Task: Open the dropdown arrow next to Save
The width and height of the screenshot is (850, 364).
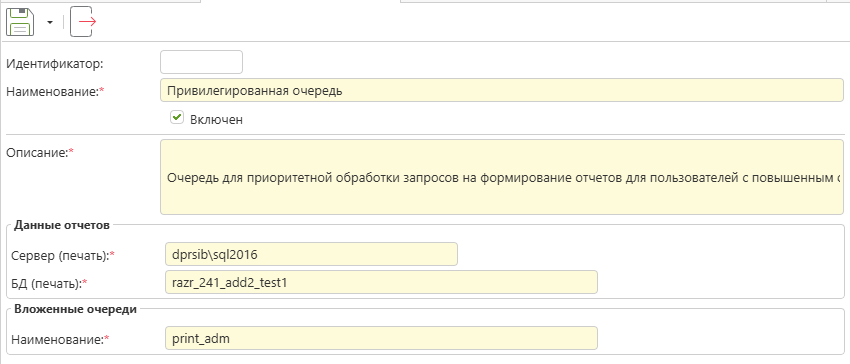Action: (50, 22)
